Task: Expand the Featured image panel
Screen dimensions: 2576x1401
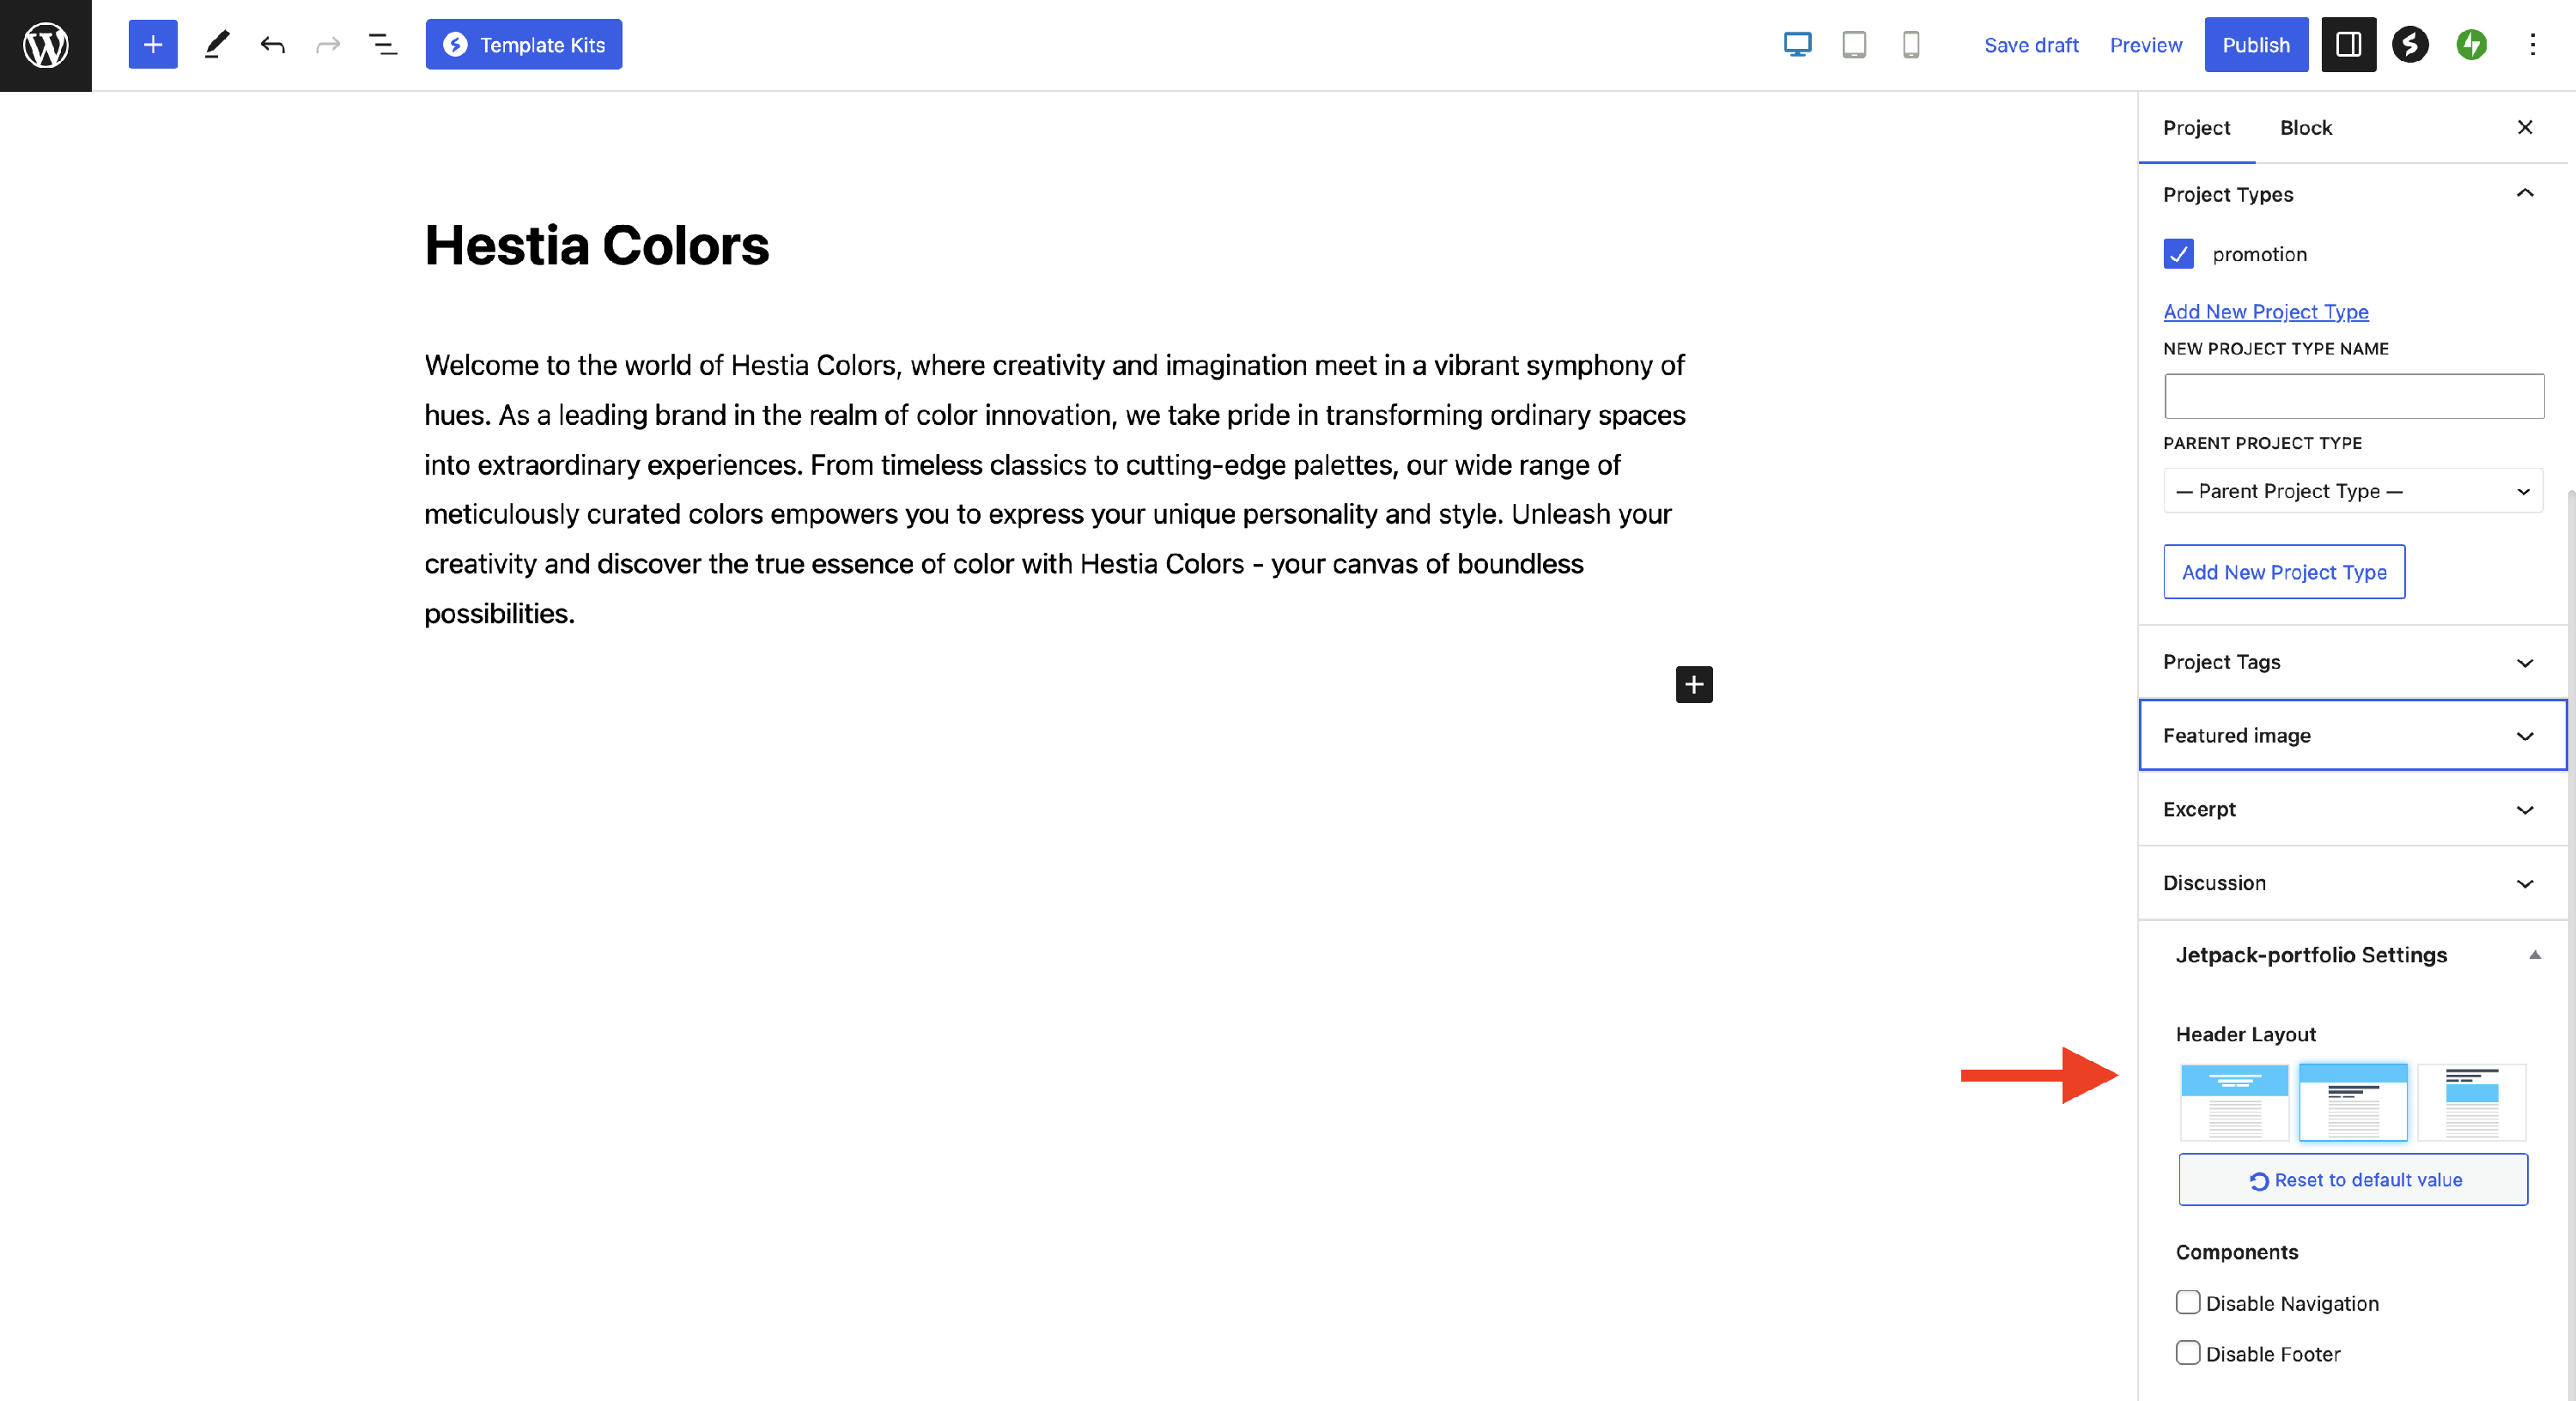Action: click(x=2352, y=736)
